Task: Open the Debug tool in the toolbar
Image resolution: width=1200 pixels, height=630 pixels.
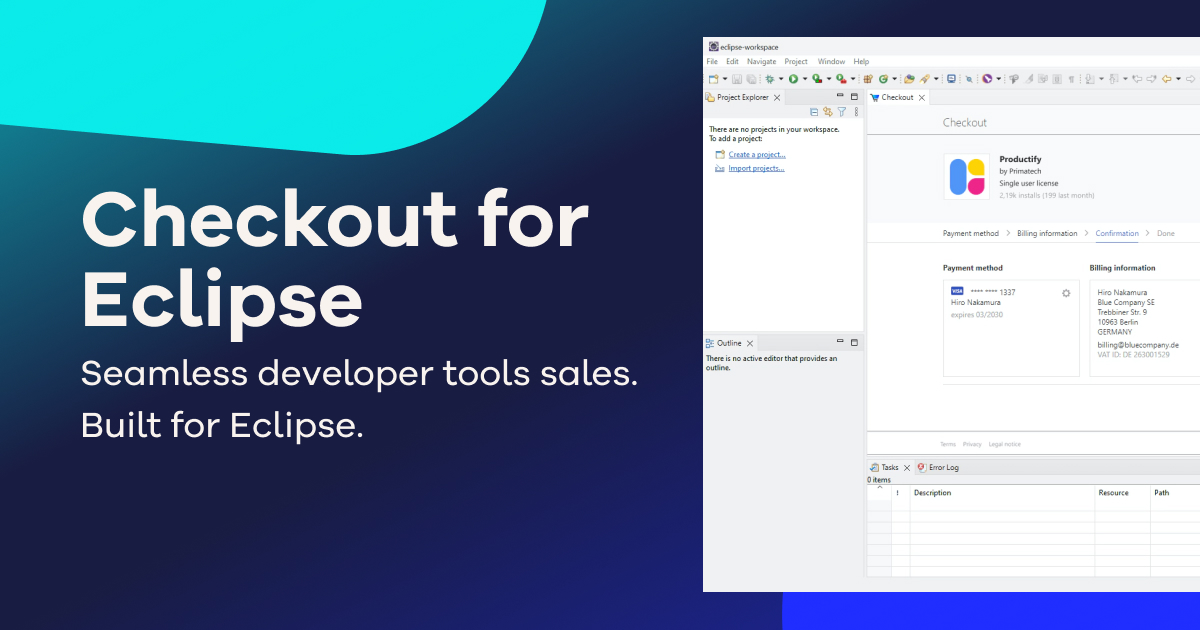Action: [x=769, y=78]
